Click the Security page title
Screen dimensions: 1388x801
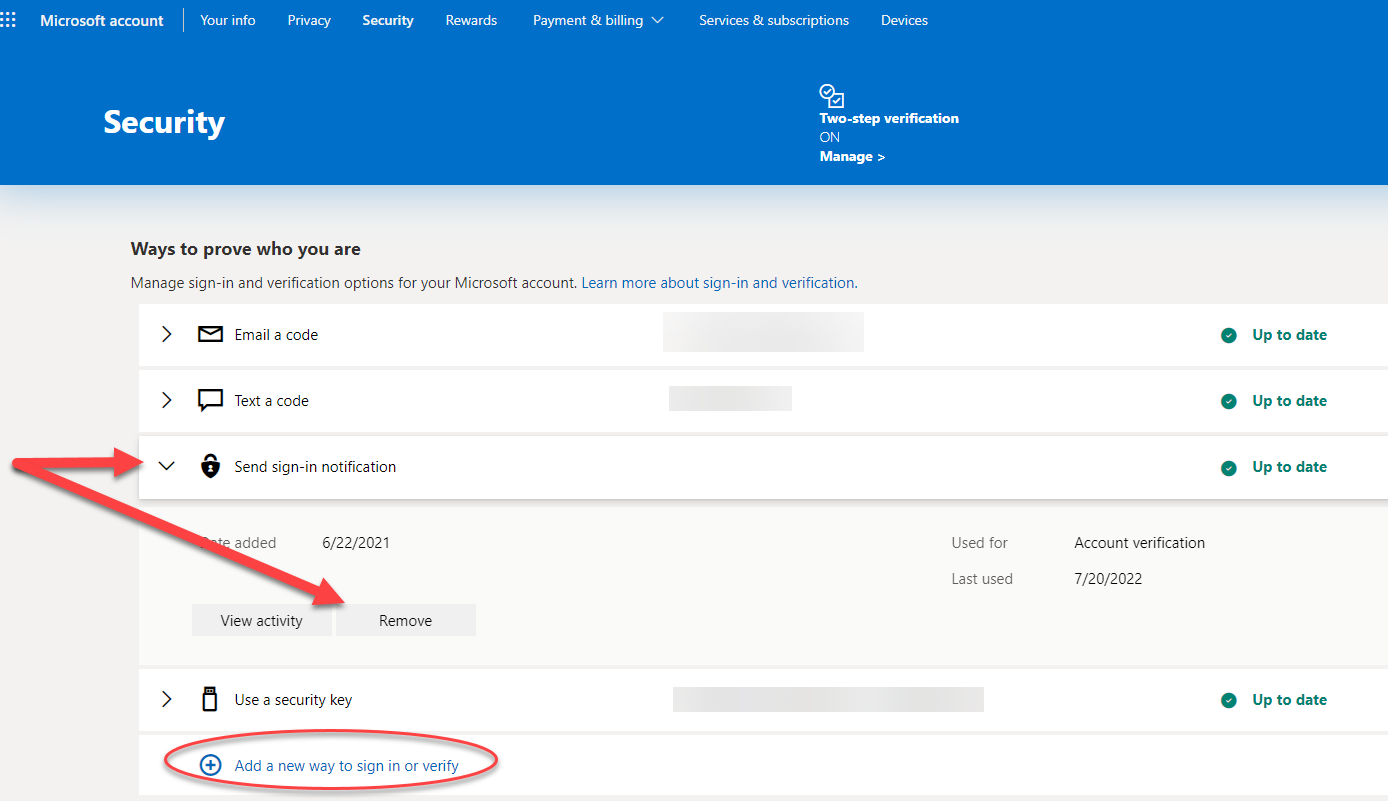[164, 122]
